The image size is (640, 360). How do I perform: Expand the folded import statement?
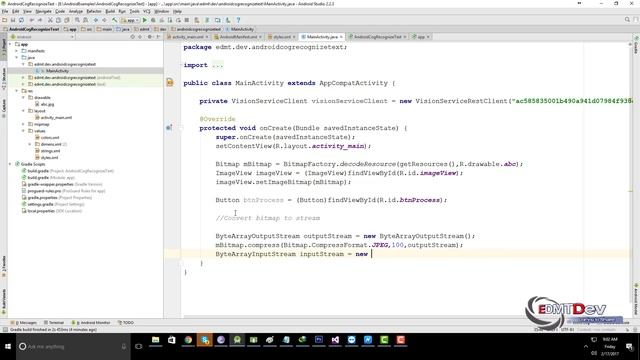click(217, 65)
